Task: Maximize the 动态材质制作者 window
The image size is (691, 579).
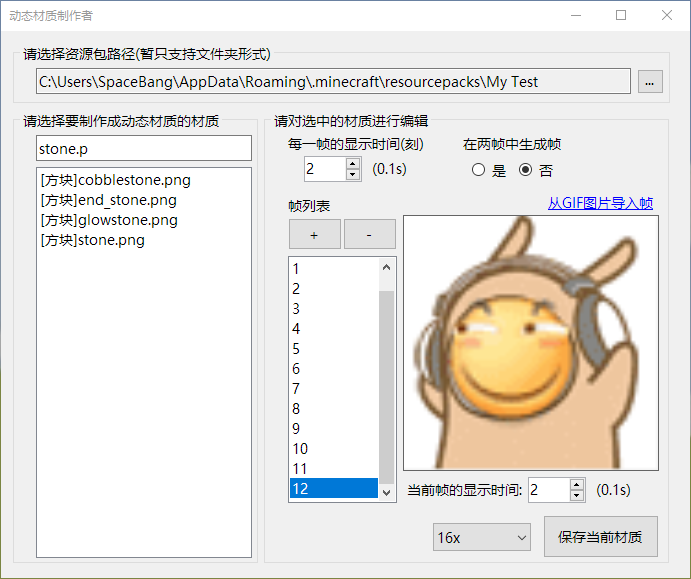Action: click(x=621, y=15)
